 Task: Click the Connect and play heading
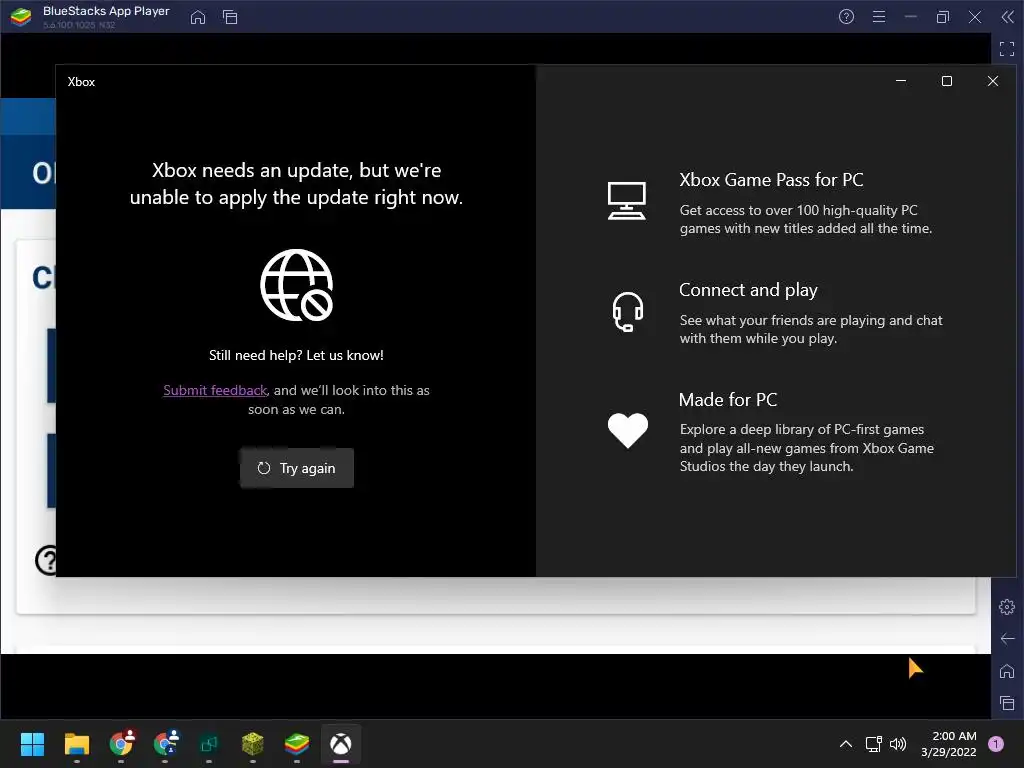748,290
